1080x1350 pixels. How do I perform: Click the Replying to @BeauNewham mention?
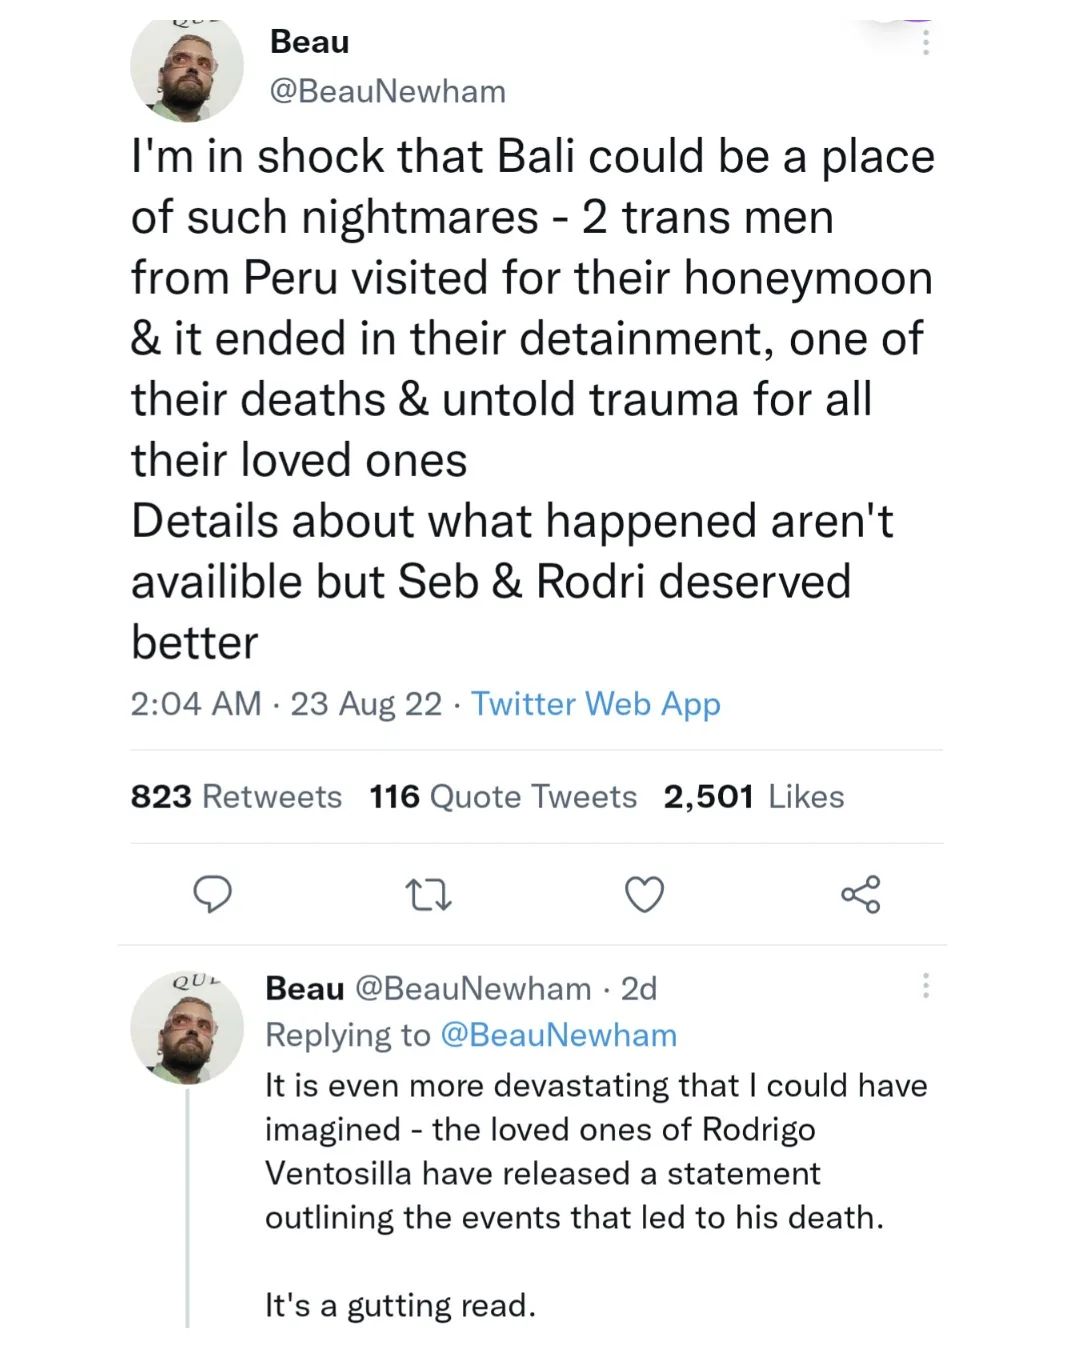click(558, 1035)
